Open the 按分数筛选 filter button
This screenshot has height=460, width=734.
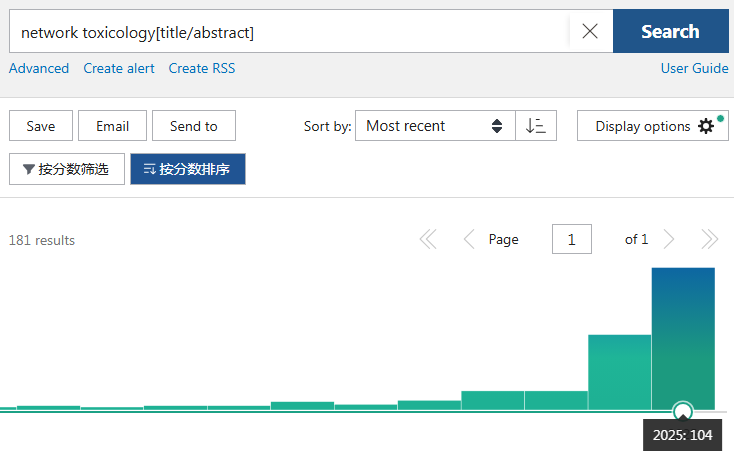(x=67, y=169)
